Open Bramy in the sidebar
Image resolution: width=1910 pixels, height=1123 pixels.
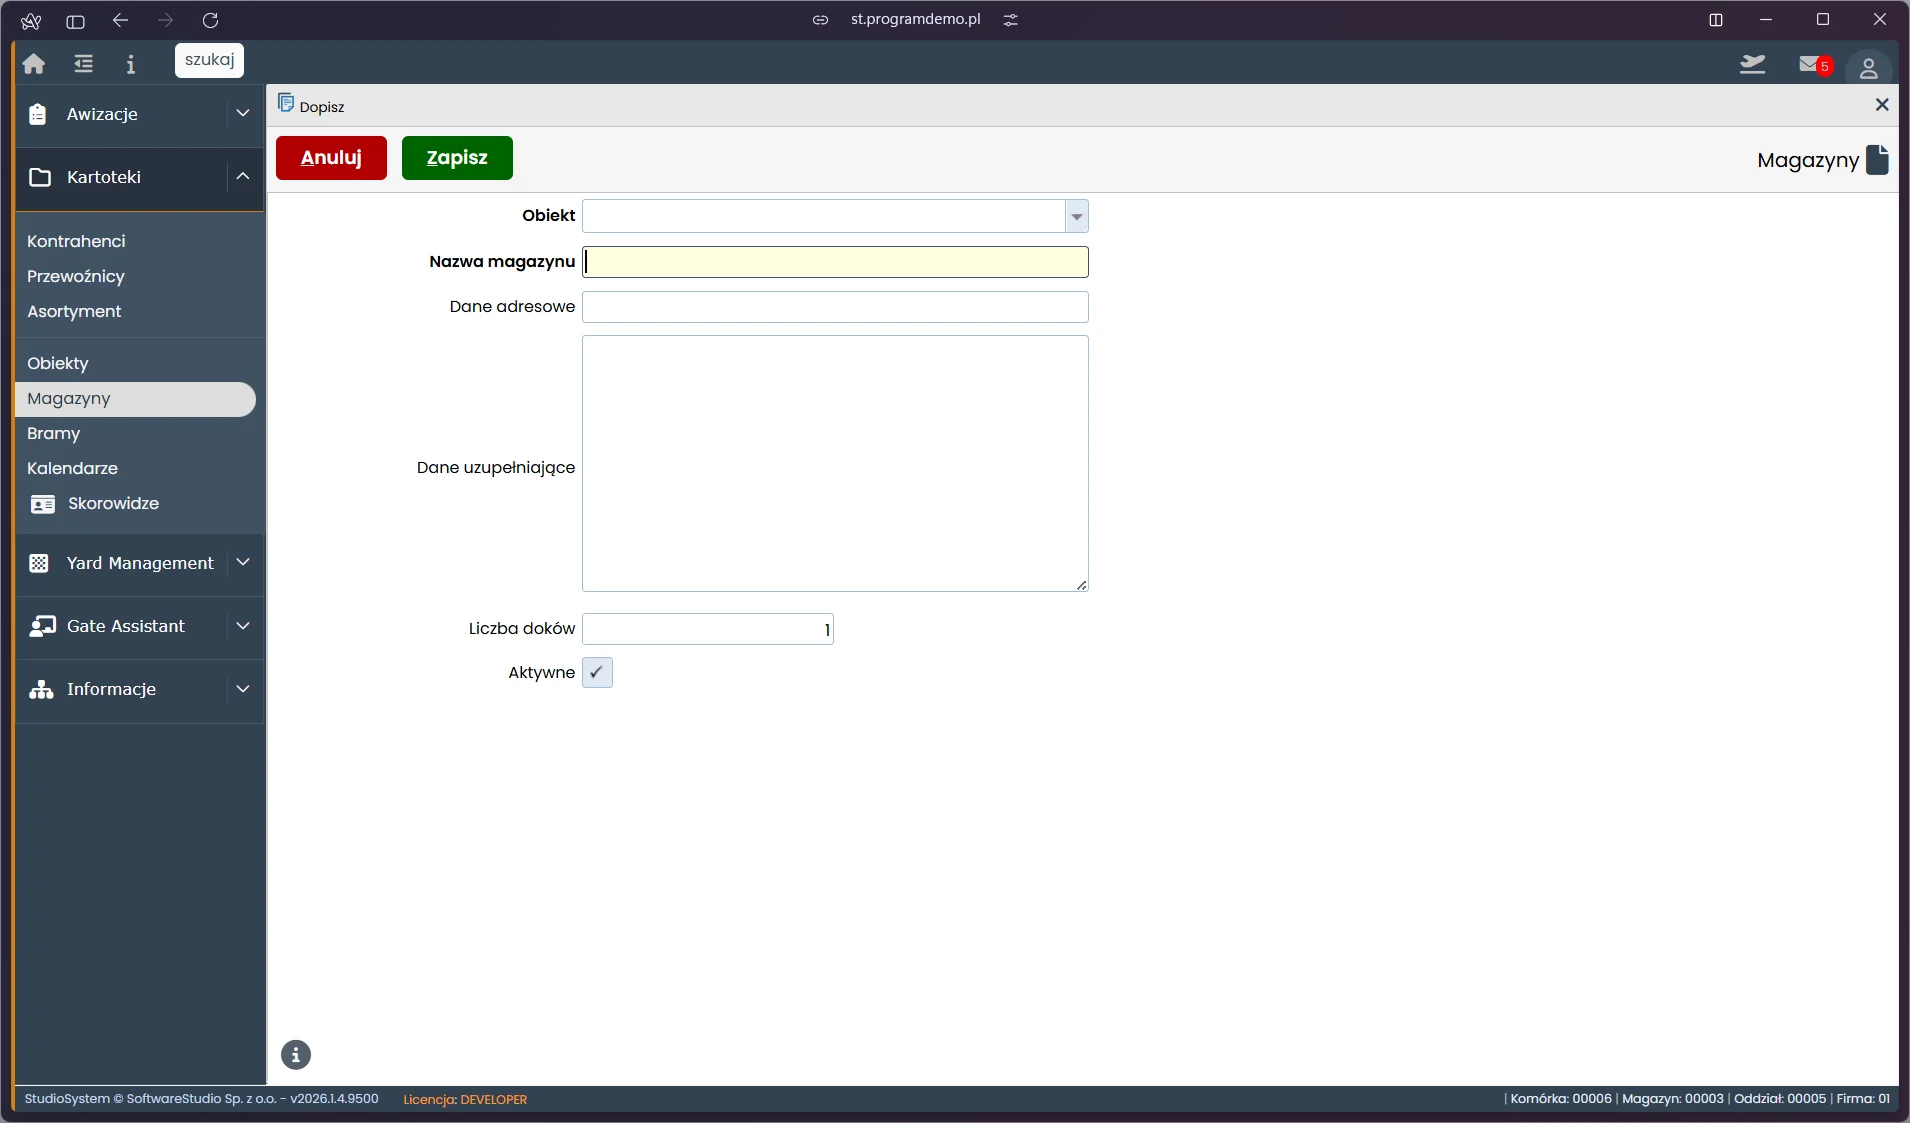pyautogui.click(x=54, y=433)
